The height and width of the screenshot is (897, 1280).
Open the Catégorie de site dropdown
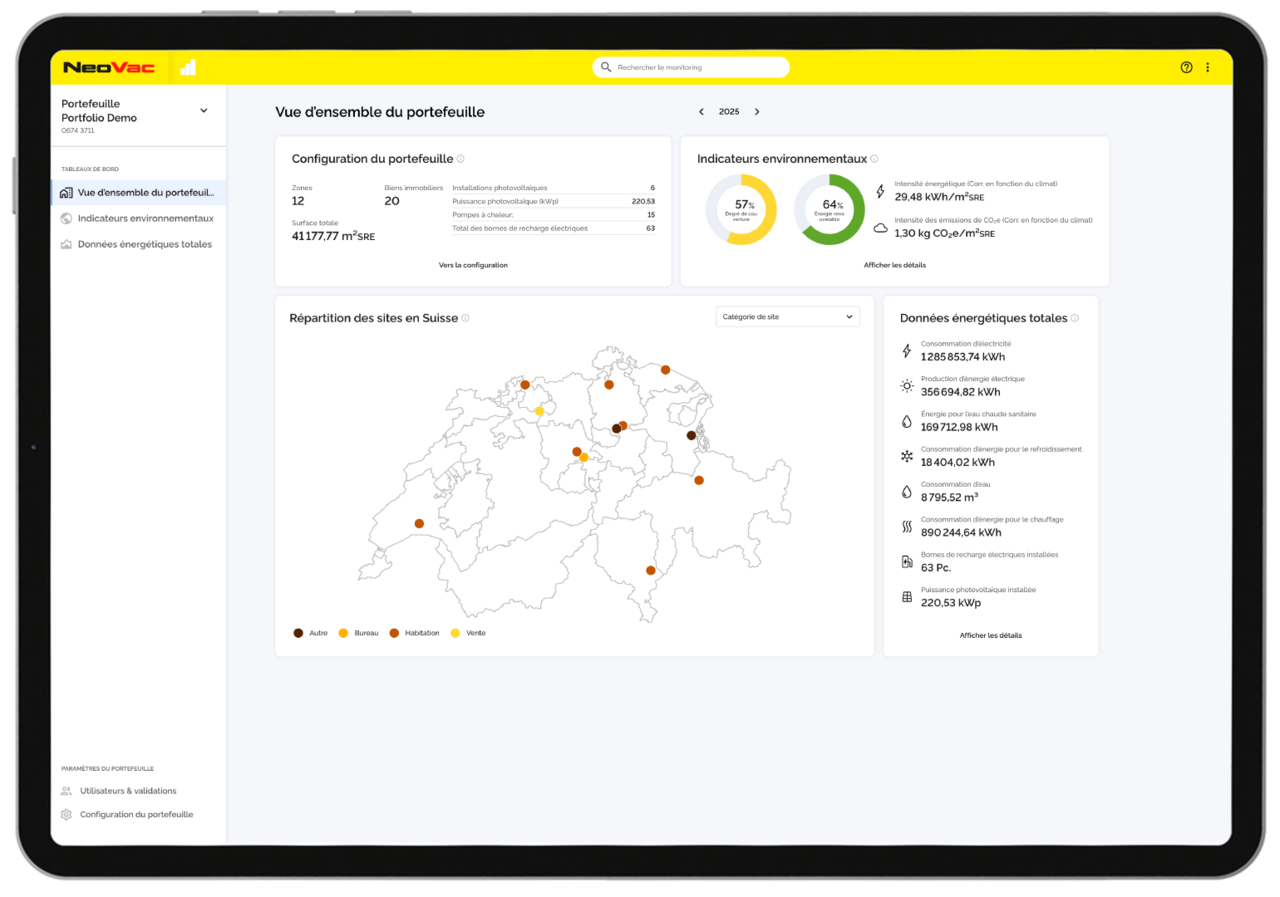787,317
